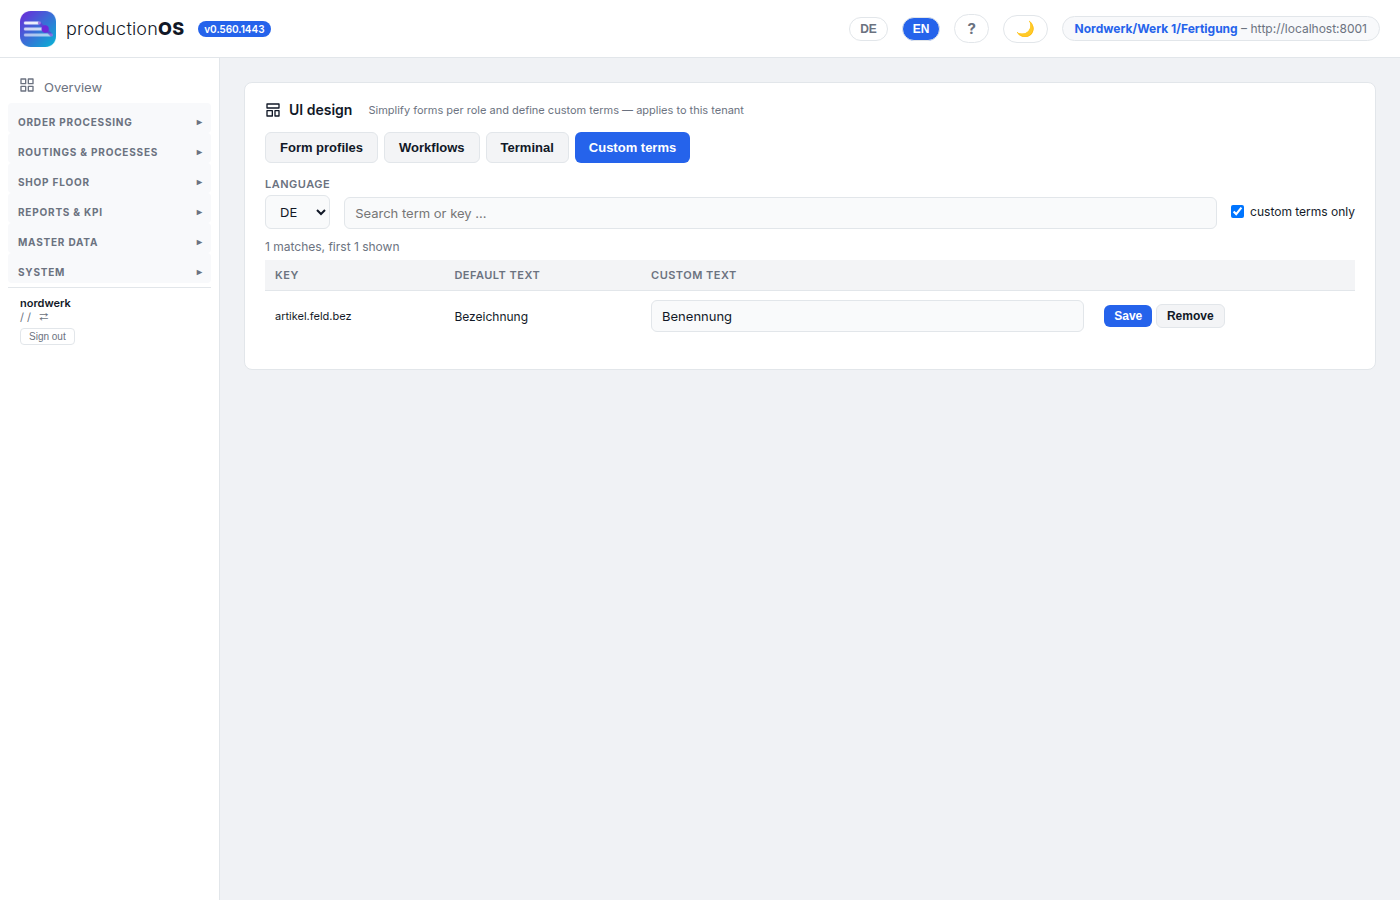Switch interface language to DE in header
Screen dimensions: 1400x900
click(868, 29)
